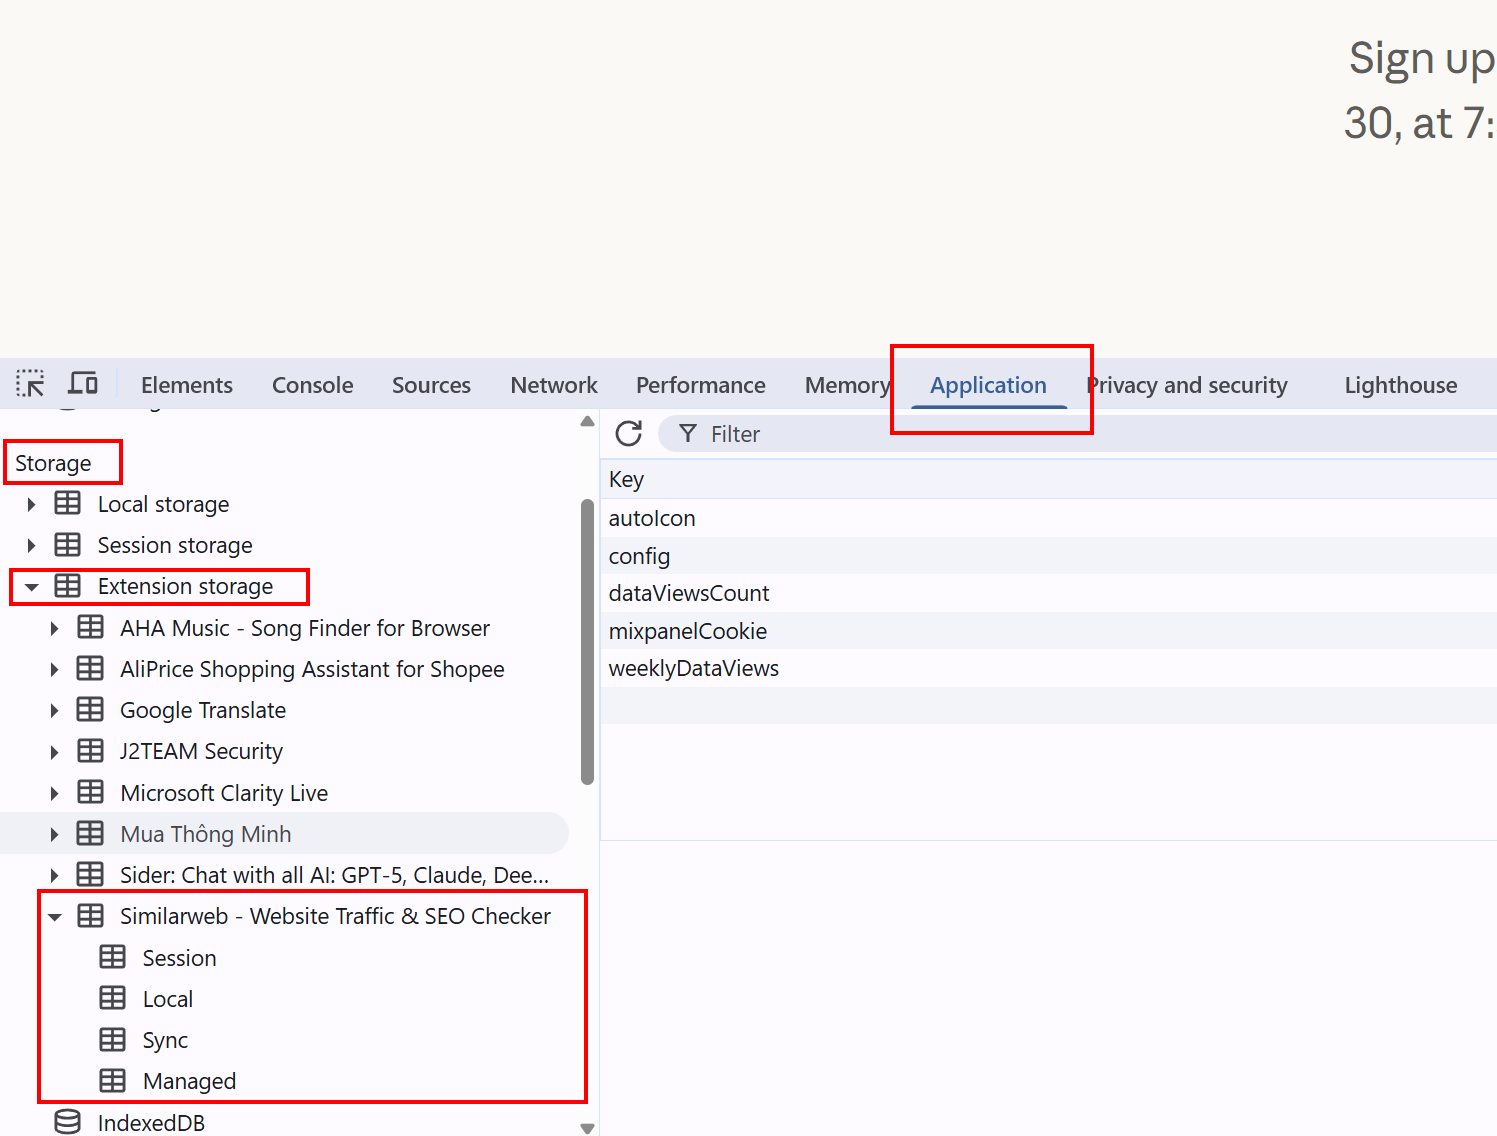
Task: Click the sidebar scroll down arrow
Action: (x=587, y=1127)
